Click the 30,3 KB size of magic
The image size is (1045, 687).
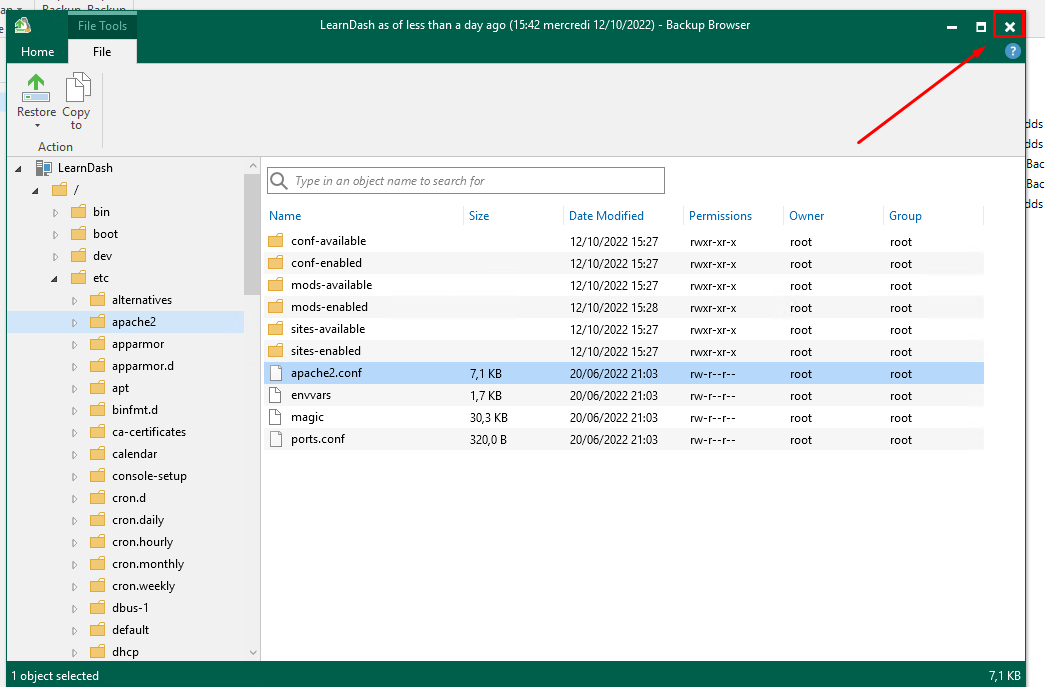[x=489, y=418]
